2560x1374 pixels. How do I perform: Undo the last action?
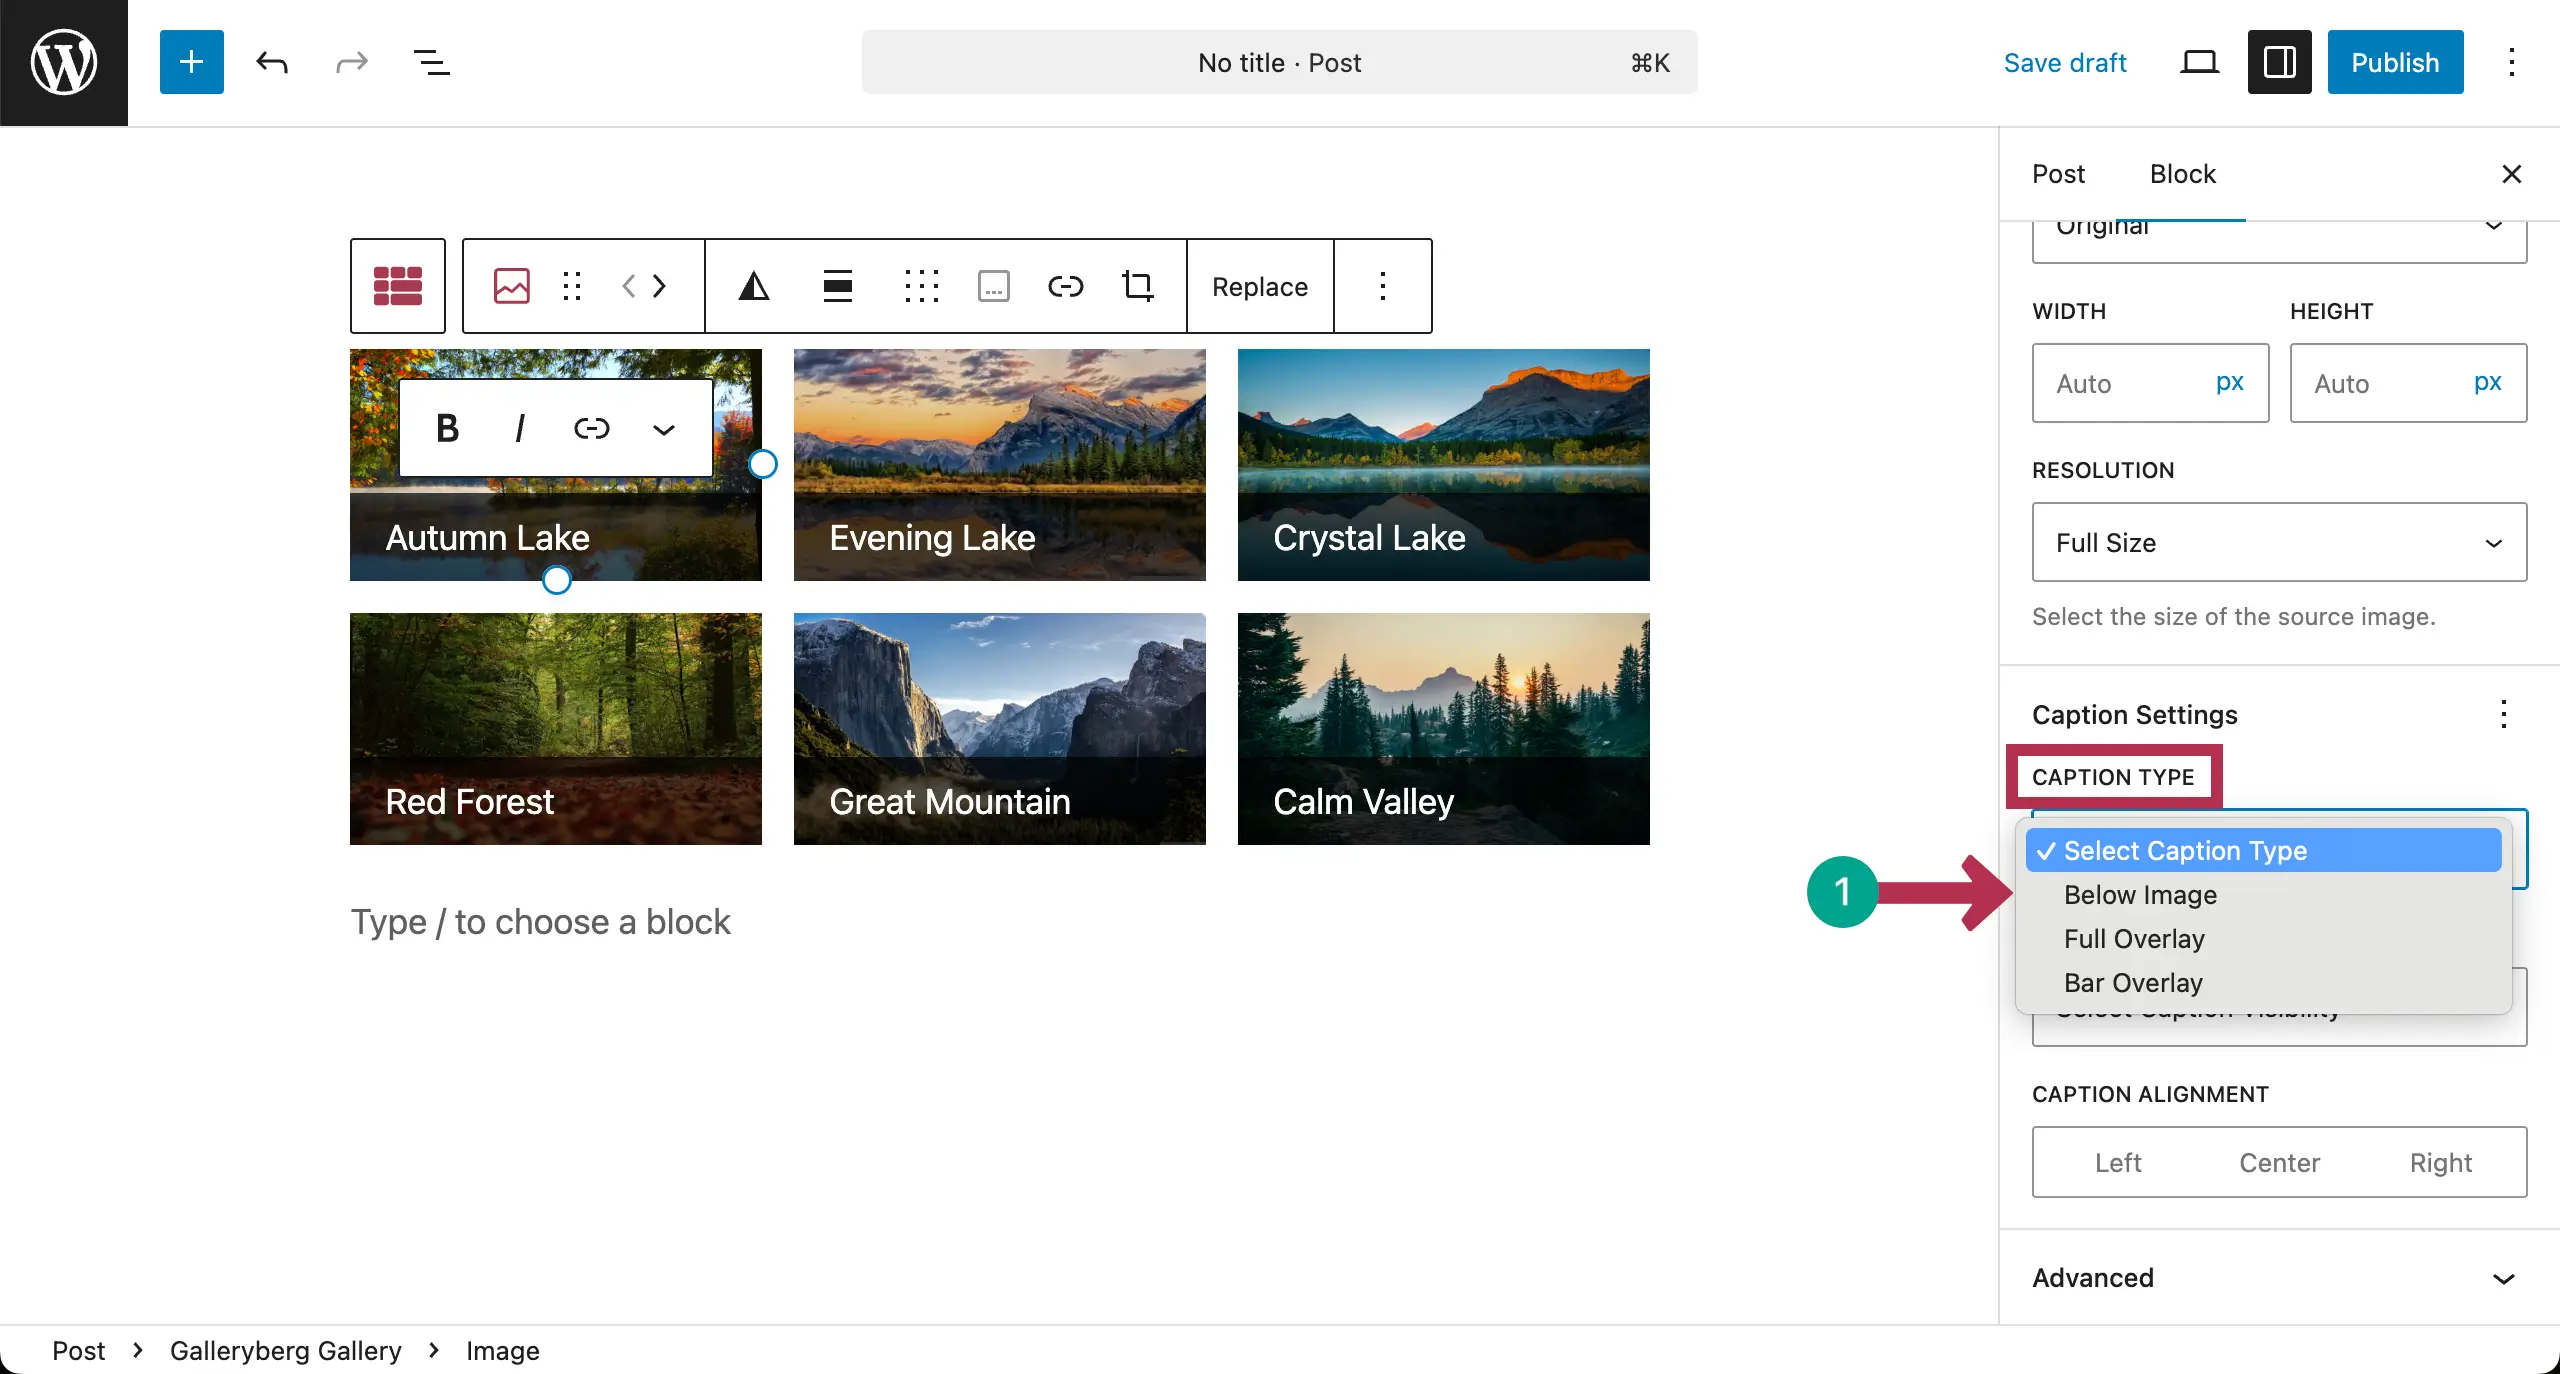(x=271, y=62)
